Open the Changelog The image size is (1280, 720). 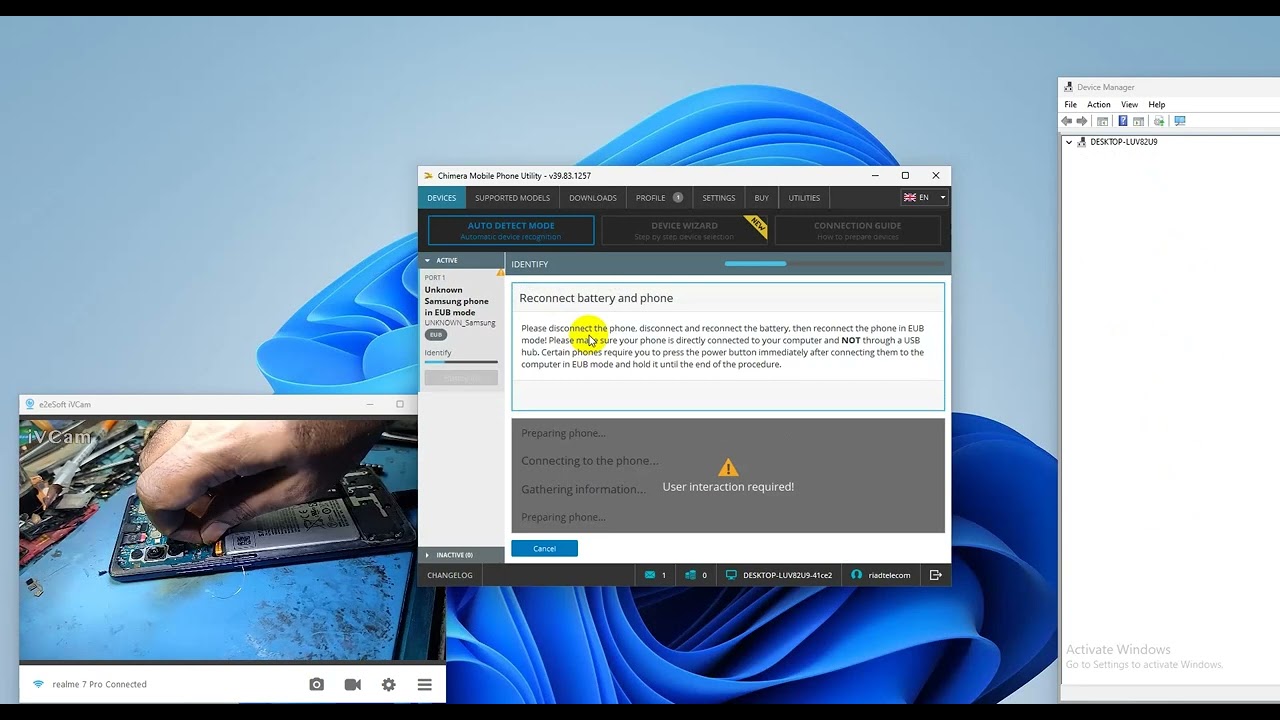tap(450, 575)
